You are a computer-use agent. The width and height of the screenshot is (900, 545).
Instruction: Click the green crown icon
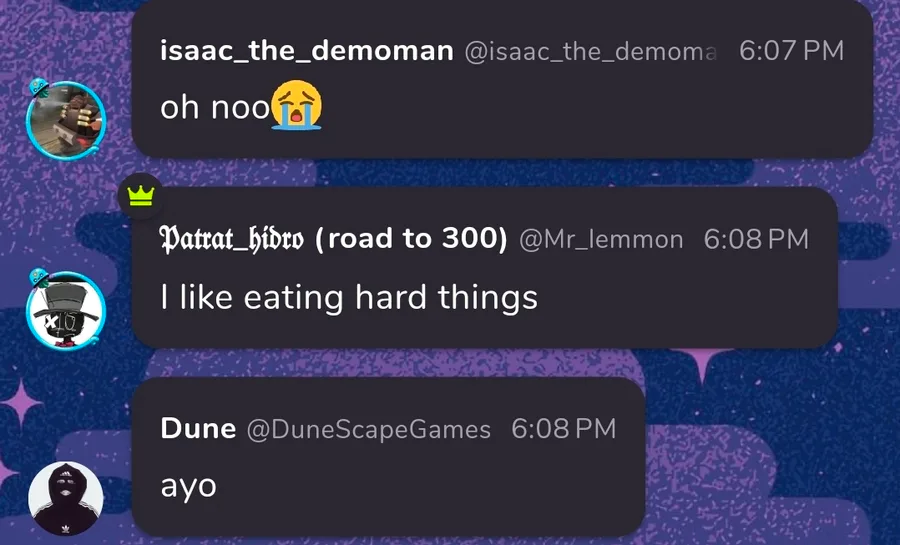pyautogui.click(x=140, y=195)
